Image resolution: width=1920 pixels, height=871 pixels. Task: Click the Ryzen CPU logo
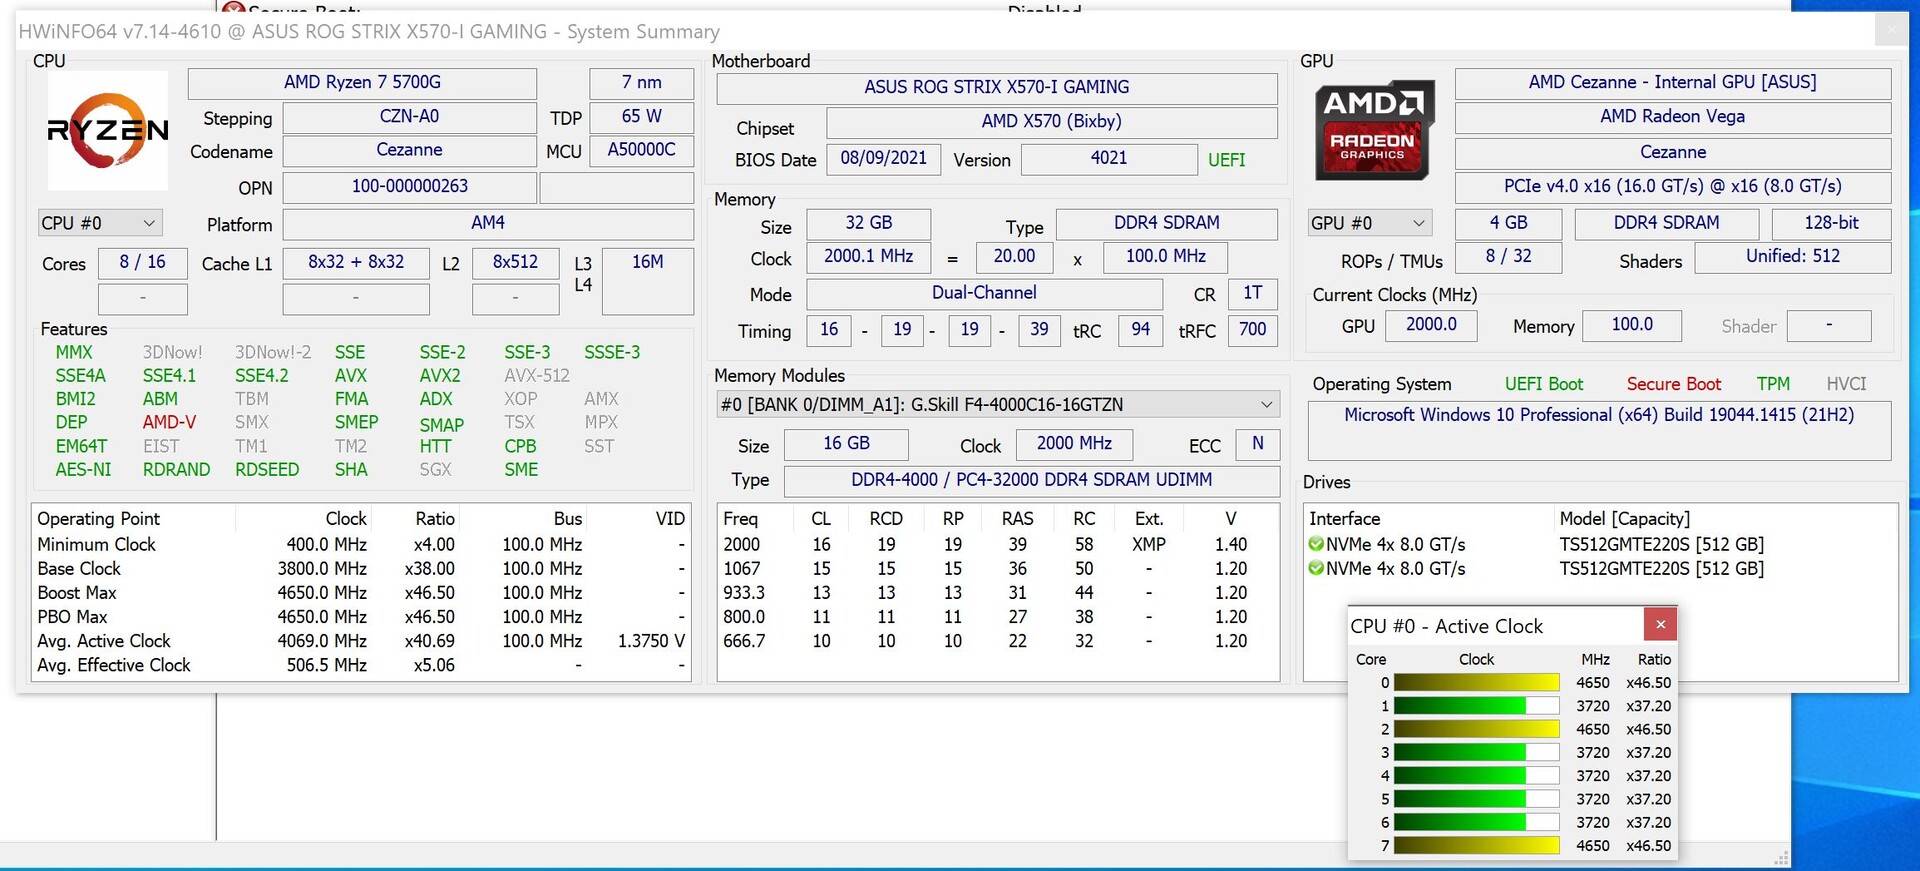click(108, 130)
